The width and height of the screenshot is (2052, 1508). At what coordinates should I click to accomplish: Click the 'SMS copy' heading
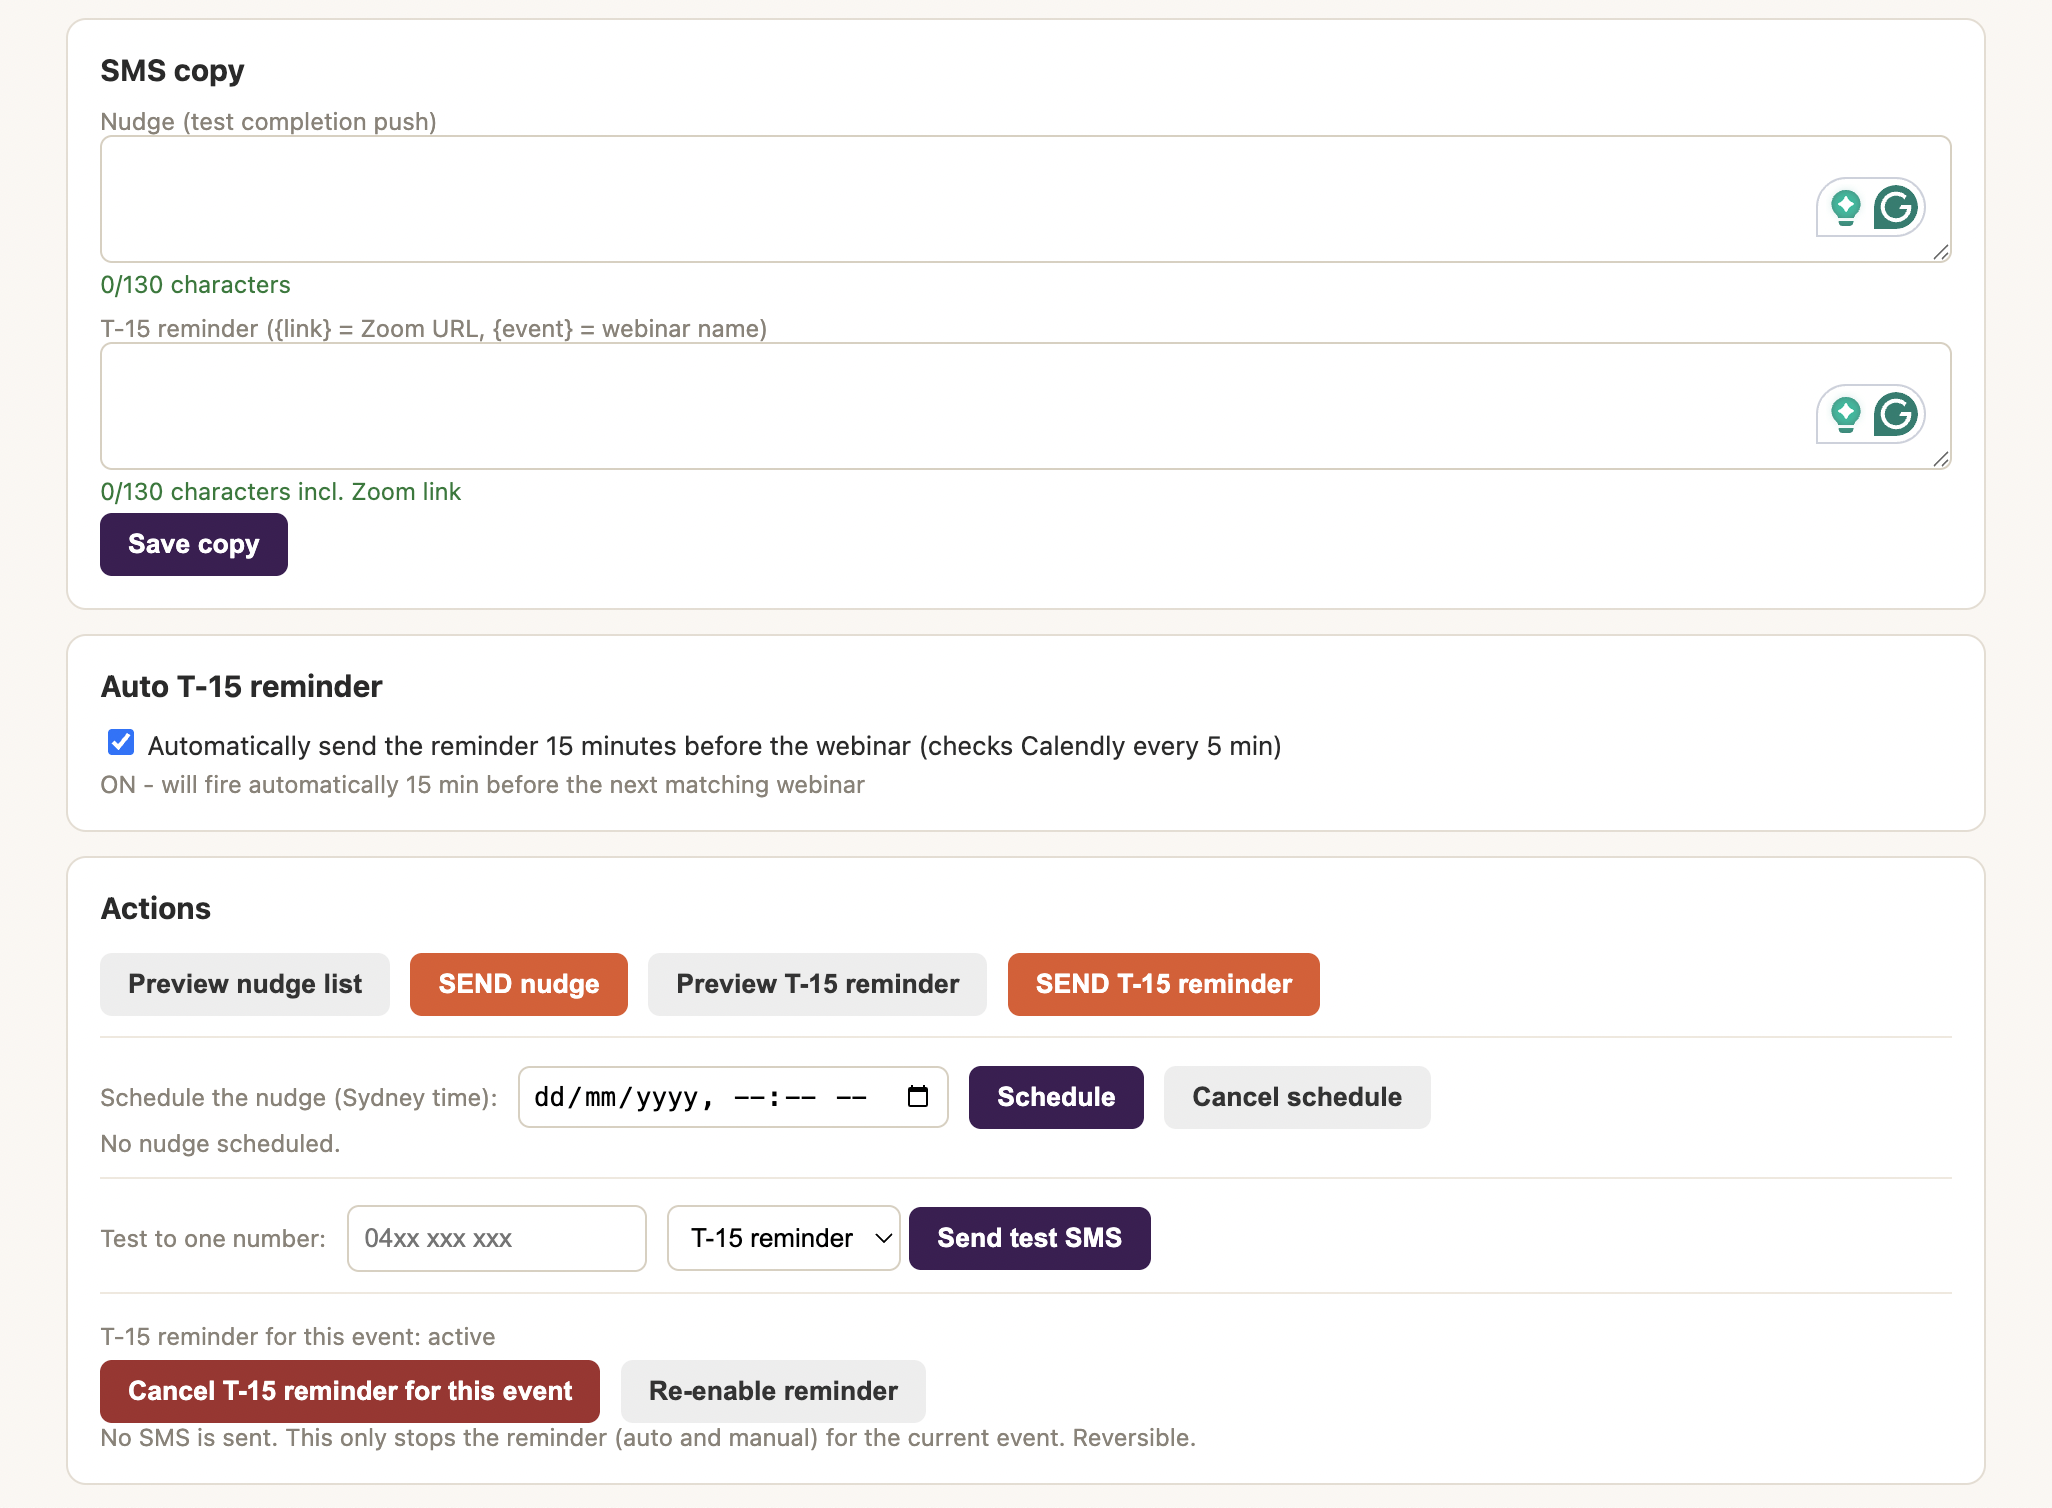pos(172,71)
